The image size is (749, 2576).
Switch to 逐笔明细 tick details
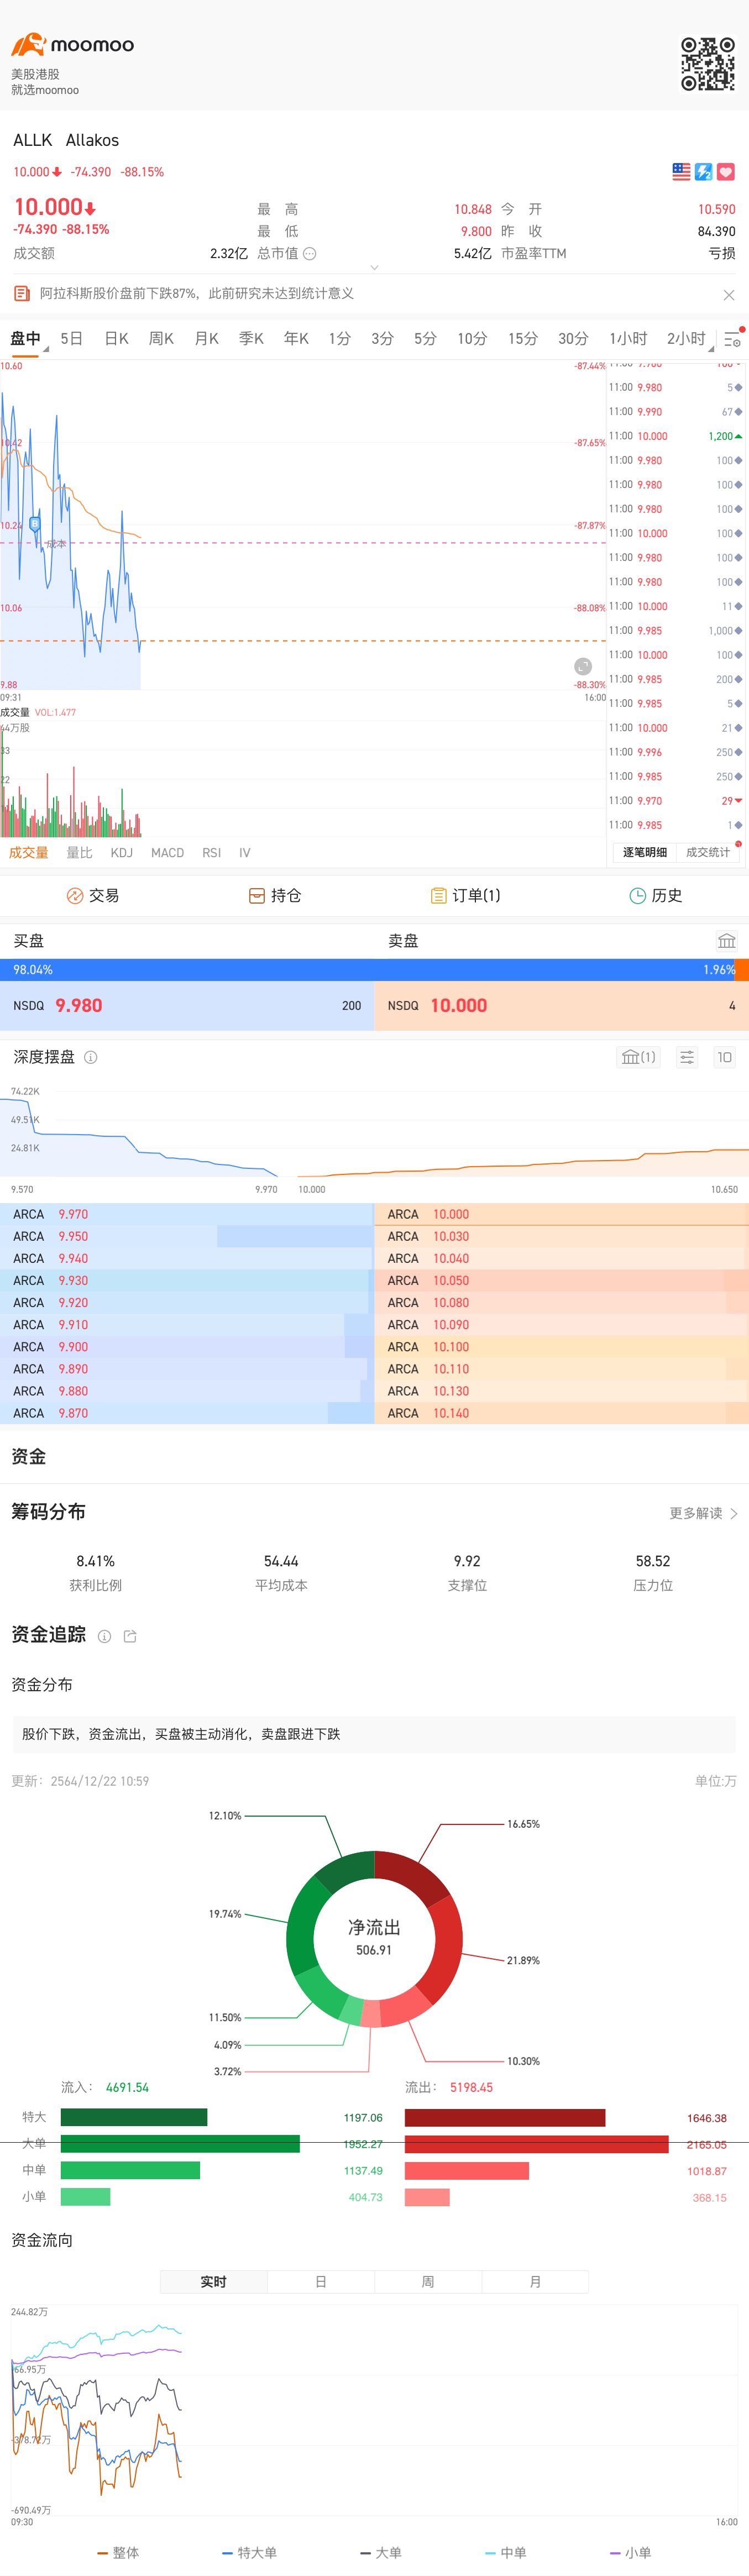pyautogui.click(x=645, y=852)
